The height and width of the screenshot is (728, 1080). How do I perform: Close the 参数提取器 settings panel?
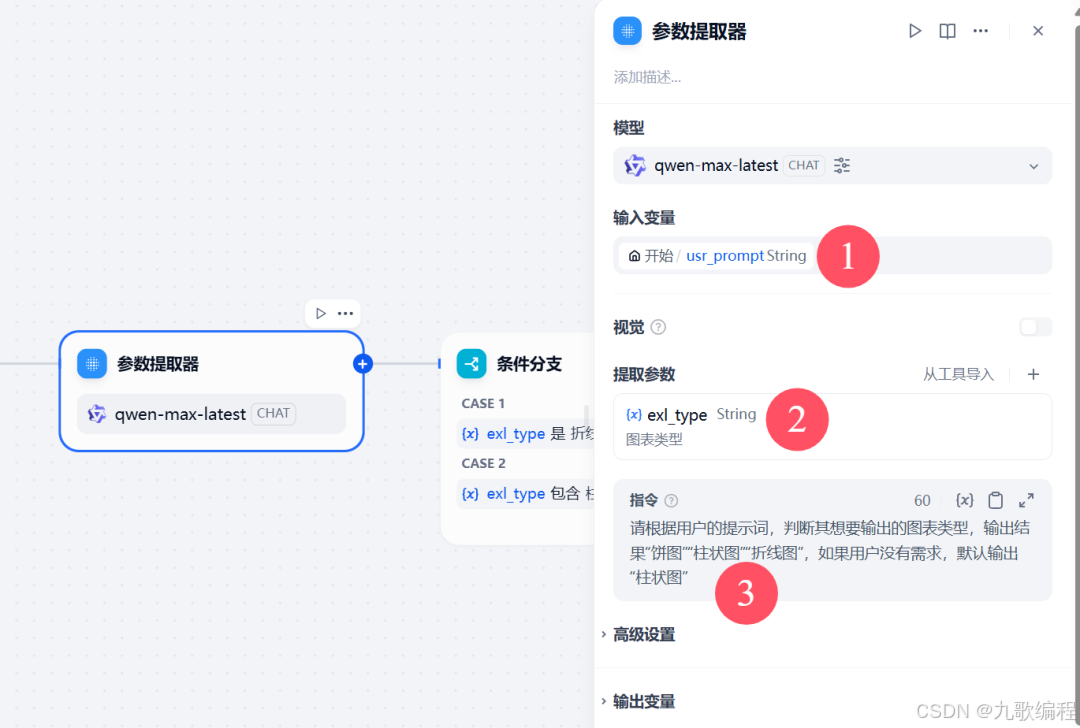pyautogui.click(x=1038, y=31)
